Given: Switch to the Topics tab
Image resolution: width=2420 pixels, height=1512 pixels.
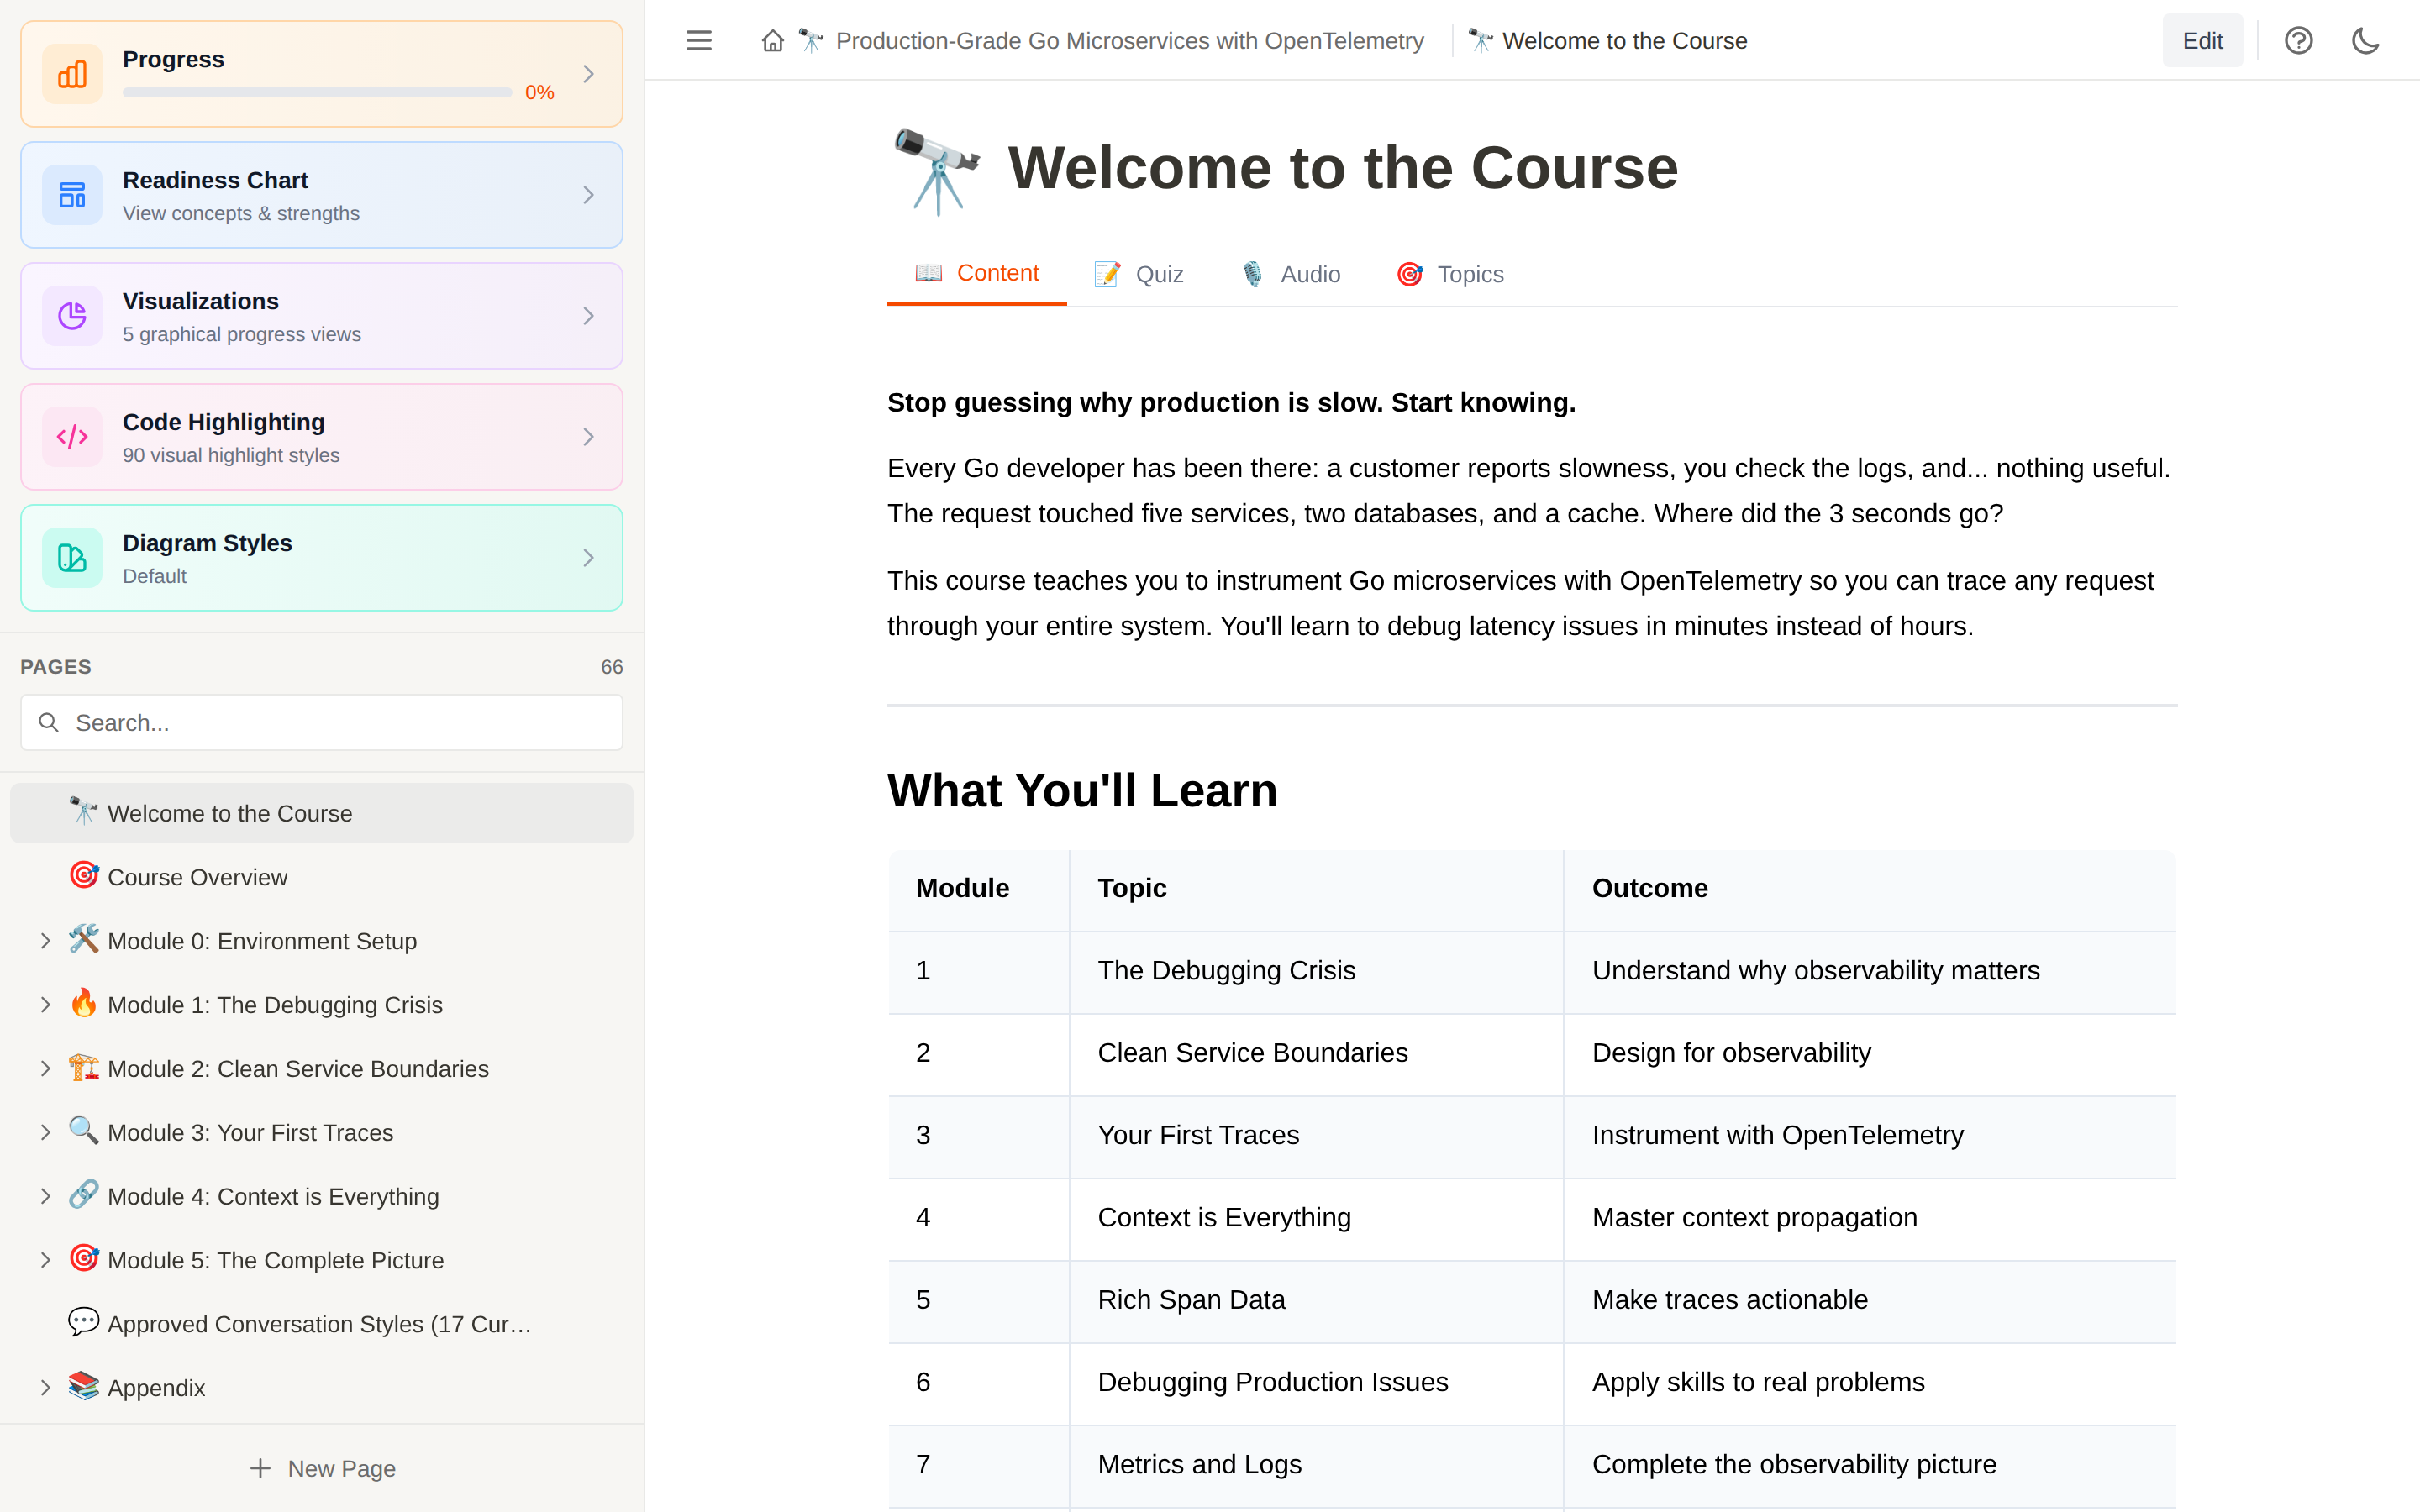Looking at the screenshot, I should (1450, 274).
